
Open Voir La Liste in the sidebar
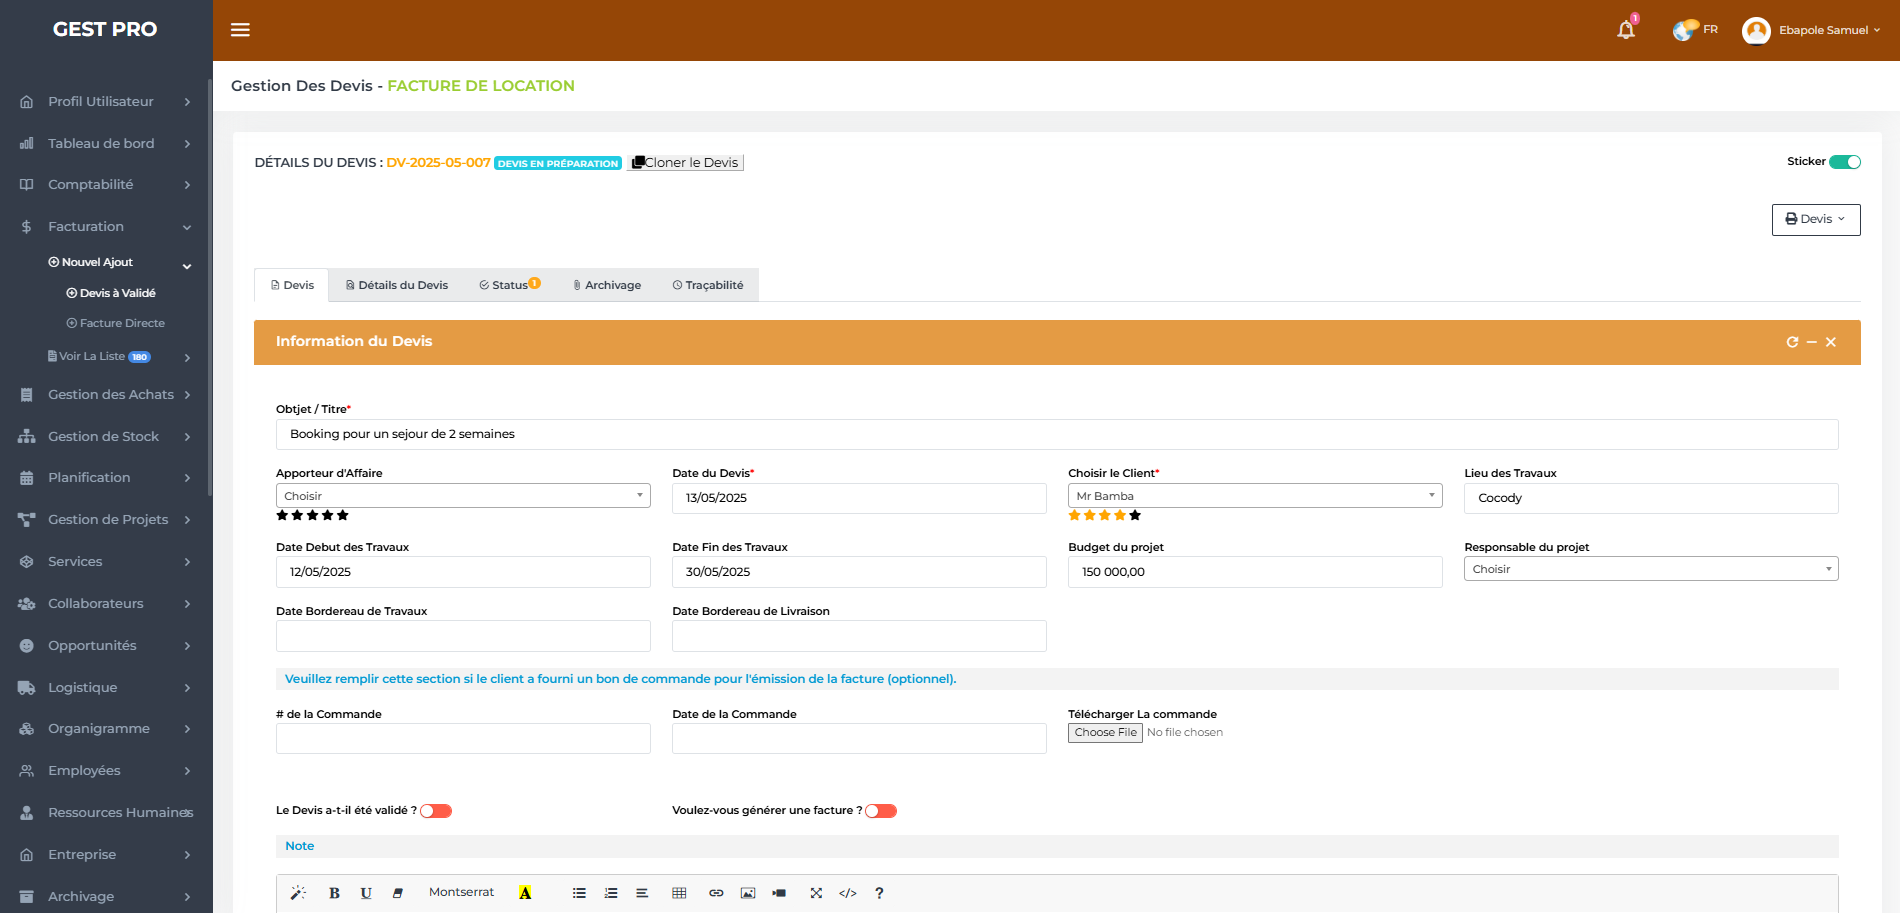[99, 356]
